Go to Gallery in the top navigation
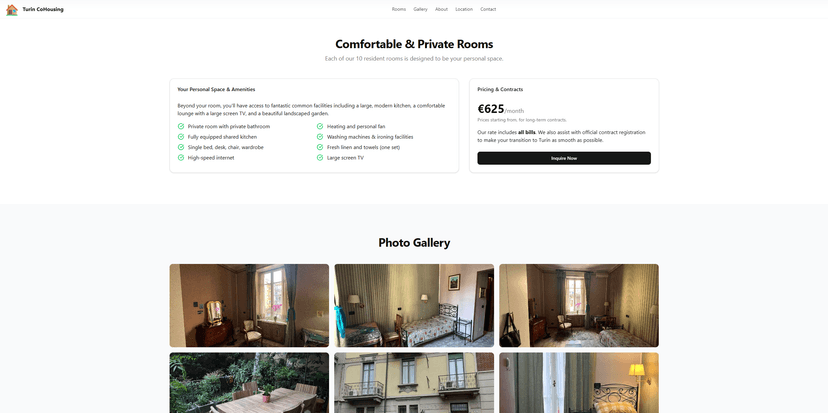 [420, 9]
